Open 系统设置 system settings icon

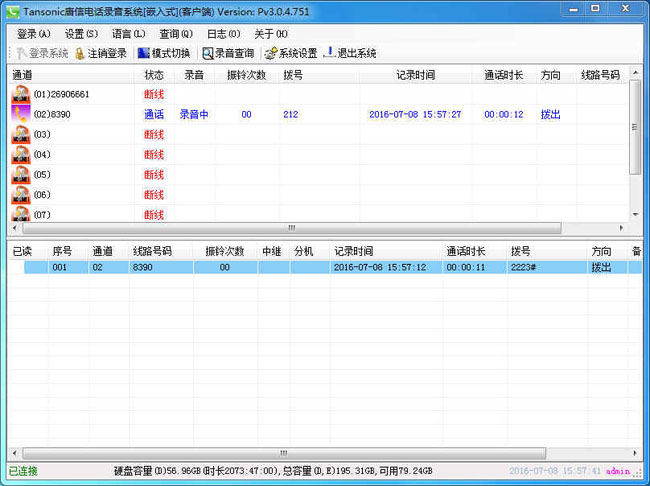[x=271, y=53]
